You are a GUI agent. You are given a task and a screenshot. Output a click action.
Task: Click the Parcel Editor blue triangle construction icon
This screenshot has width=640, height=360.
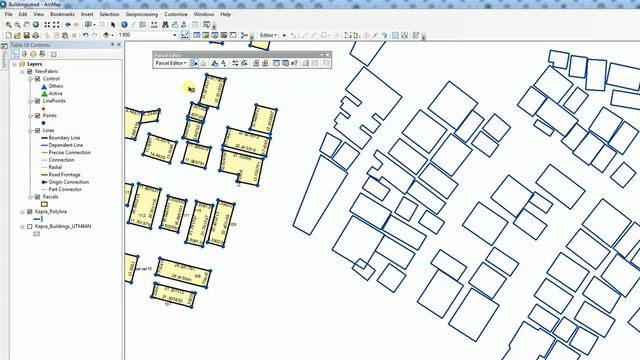point(215,63)
